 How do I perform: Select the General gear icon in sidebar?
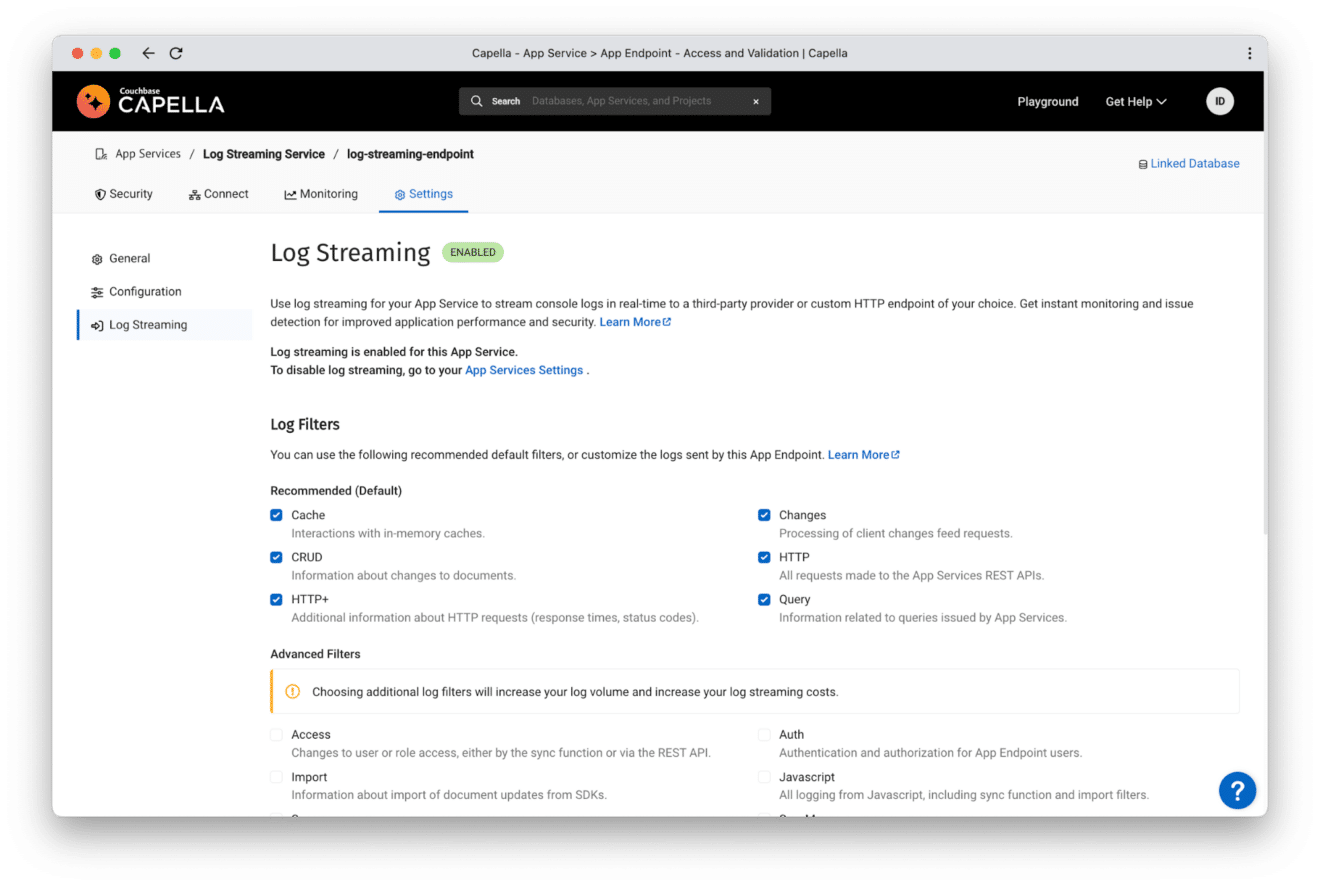[97, 258]
